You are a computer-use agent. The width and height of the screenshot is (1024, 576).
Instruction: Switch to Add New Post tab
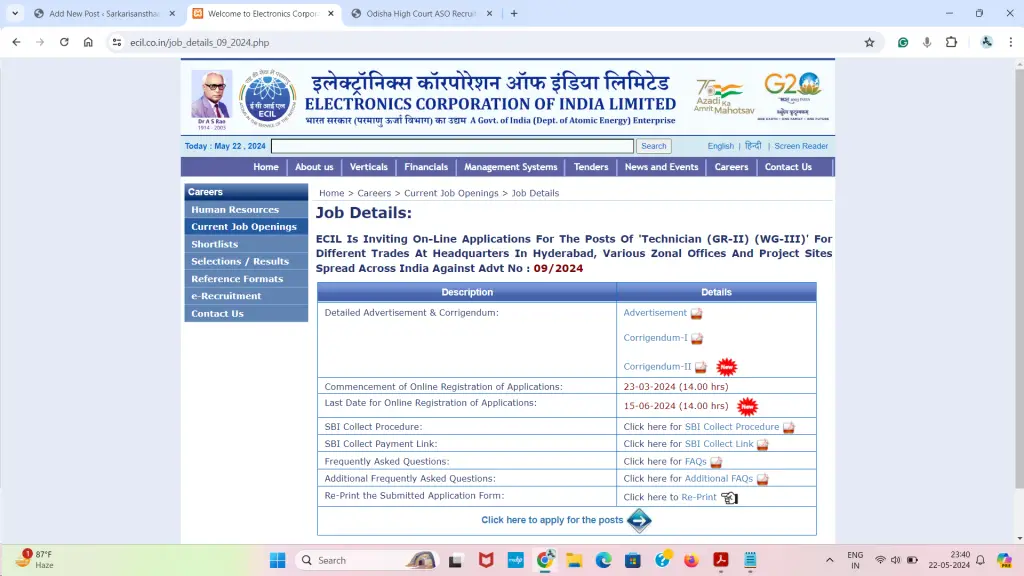104,13
